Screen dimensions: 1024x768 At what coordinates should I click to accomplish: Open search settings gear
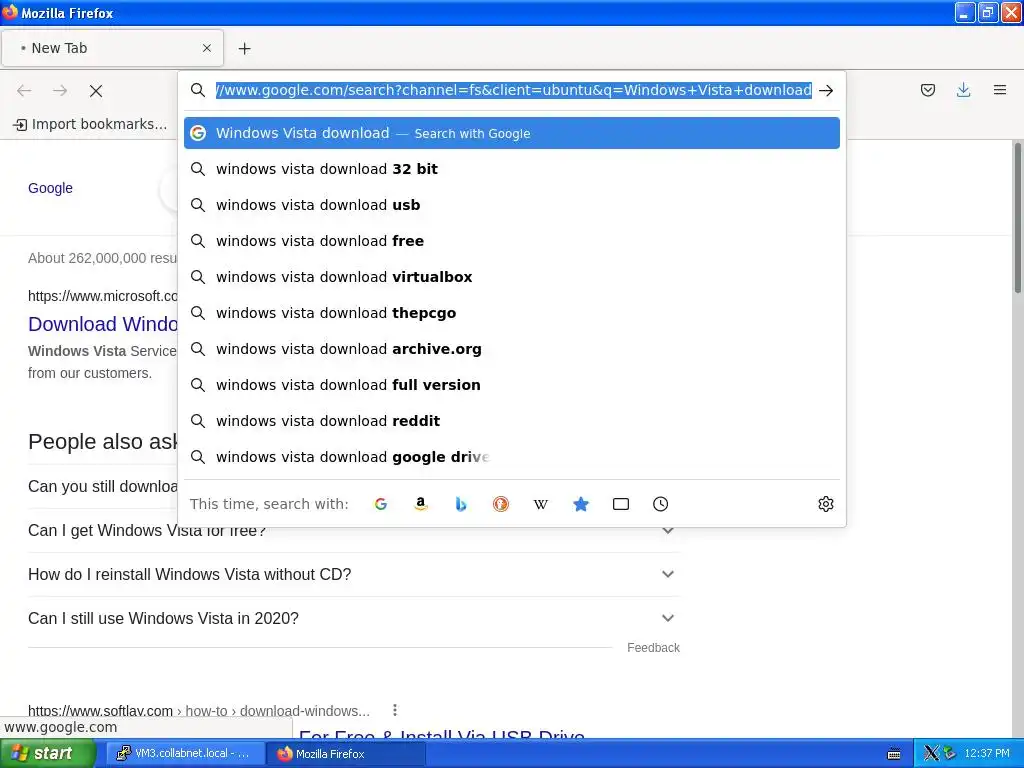pyautogui.click(x=825, y=504)
